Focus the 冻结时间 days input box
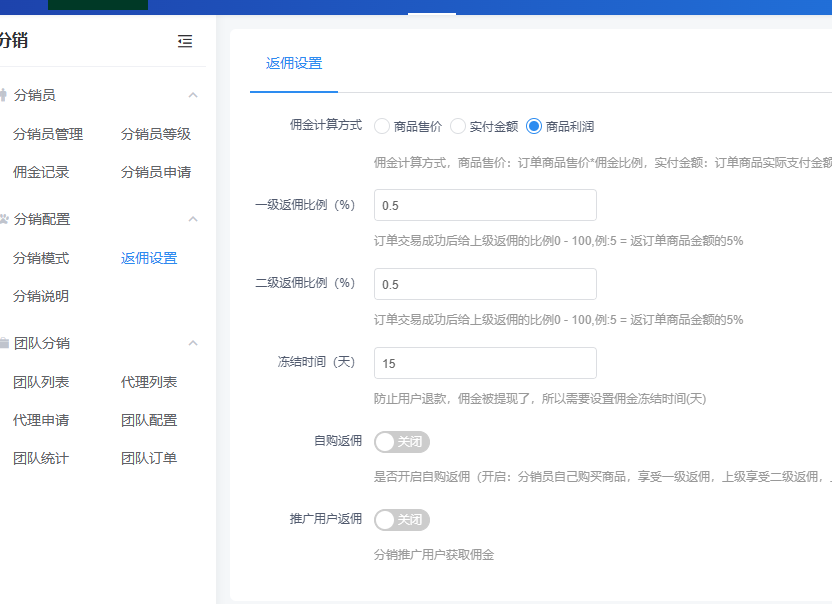The image size is (832, 604). click(485, 363)
